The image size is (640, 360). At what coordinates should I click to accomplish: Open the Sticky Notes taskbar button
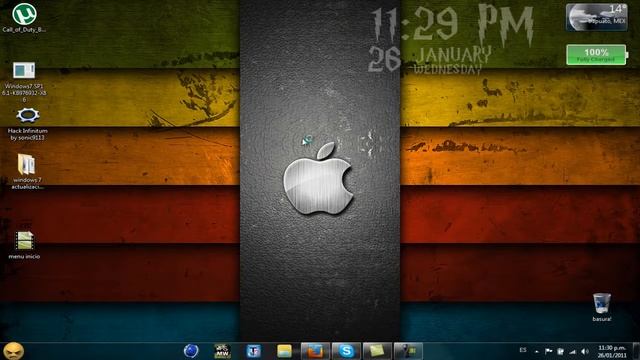pos(377,351)
